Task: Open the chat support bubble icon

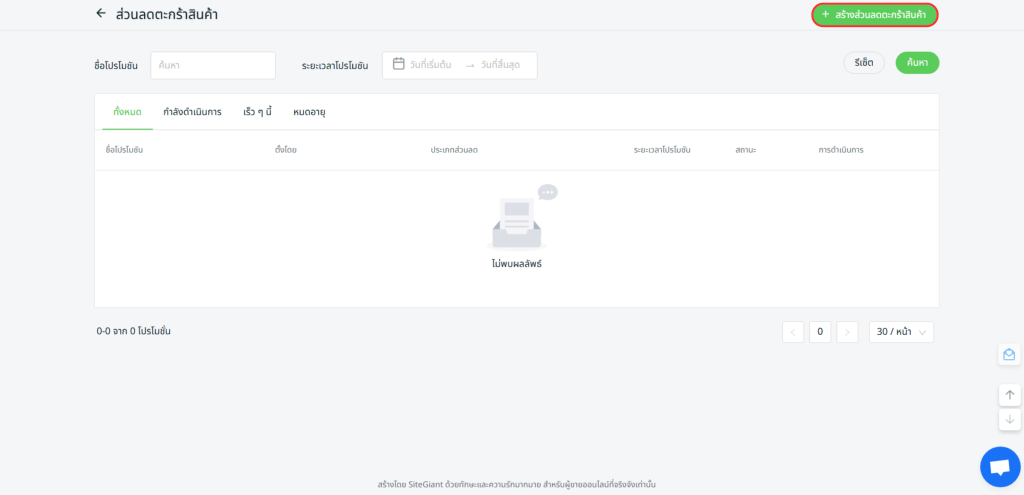Action: (999, 466)
